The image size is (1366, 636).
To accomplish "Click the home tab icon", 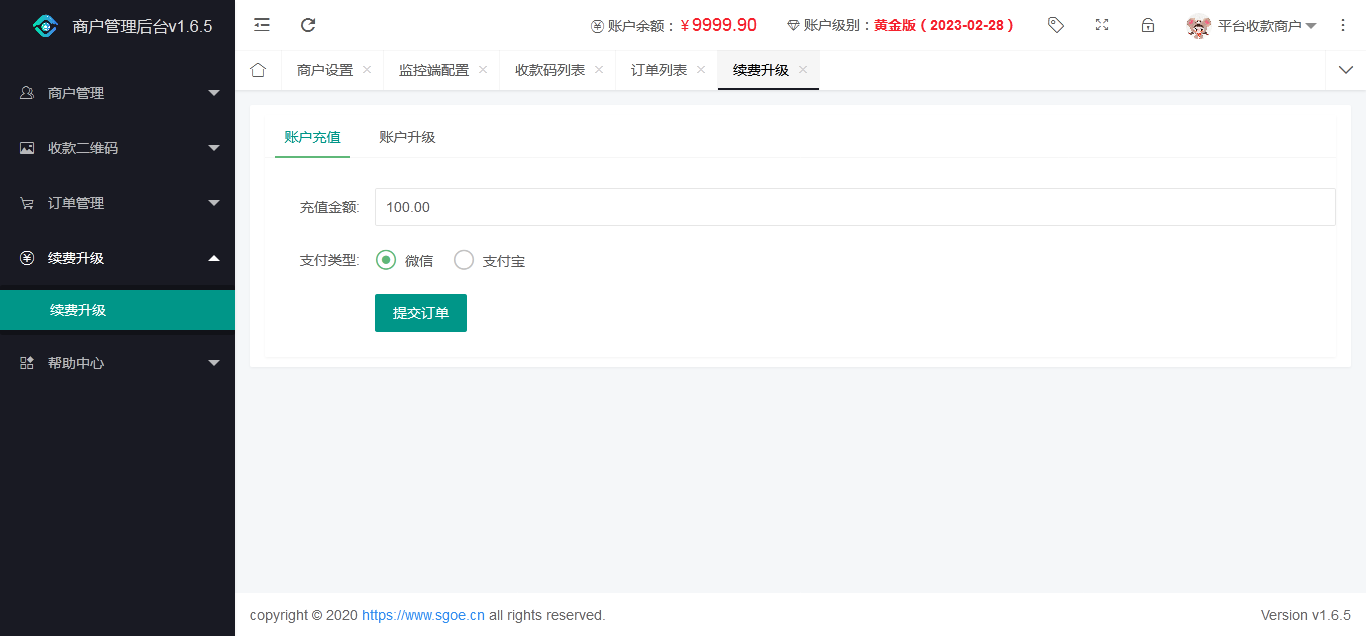I will 258,70.
